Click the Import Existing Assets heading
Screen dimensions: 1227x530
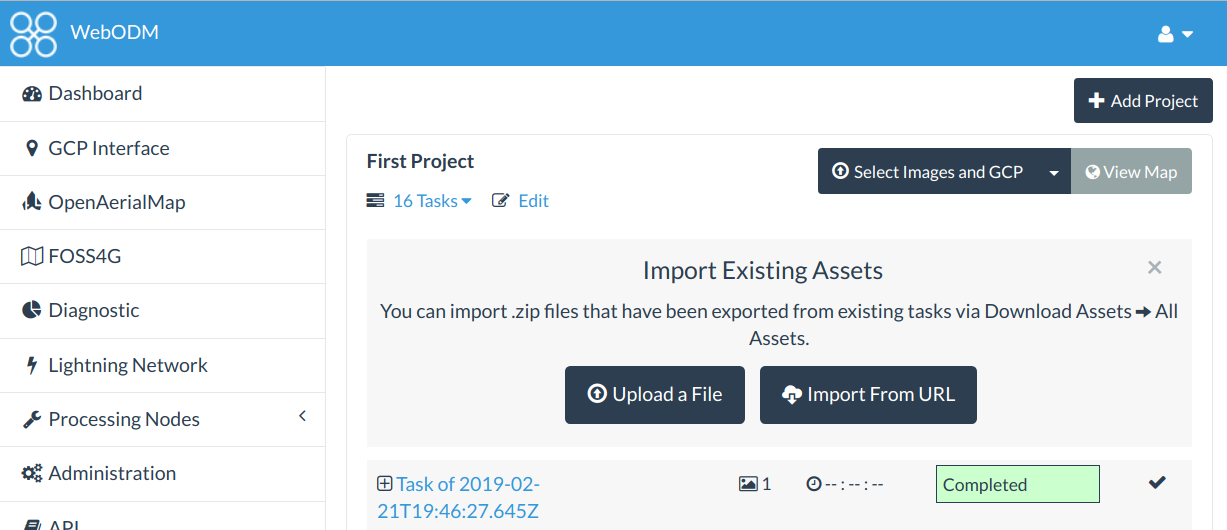pyautogui.click(x=763, y=270)
